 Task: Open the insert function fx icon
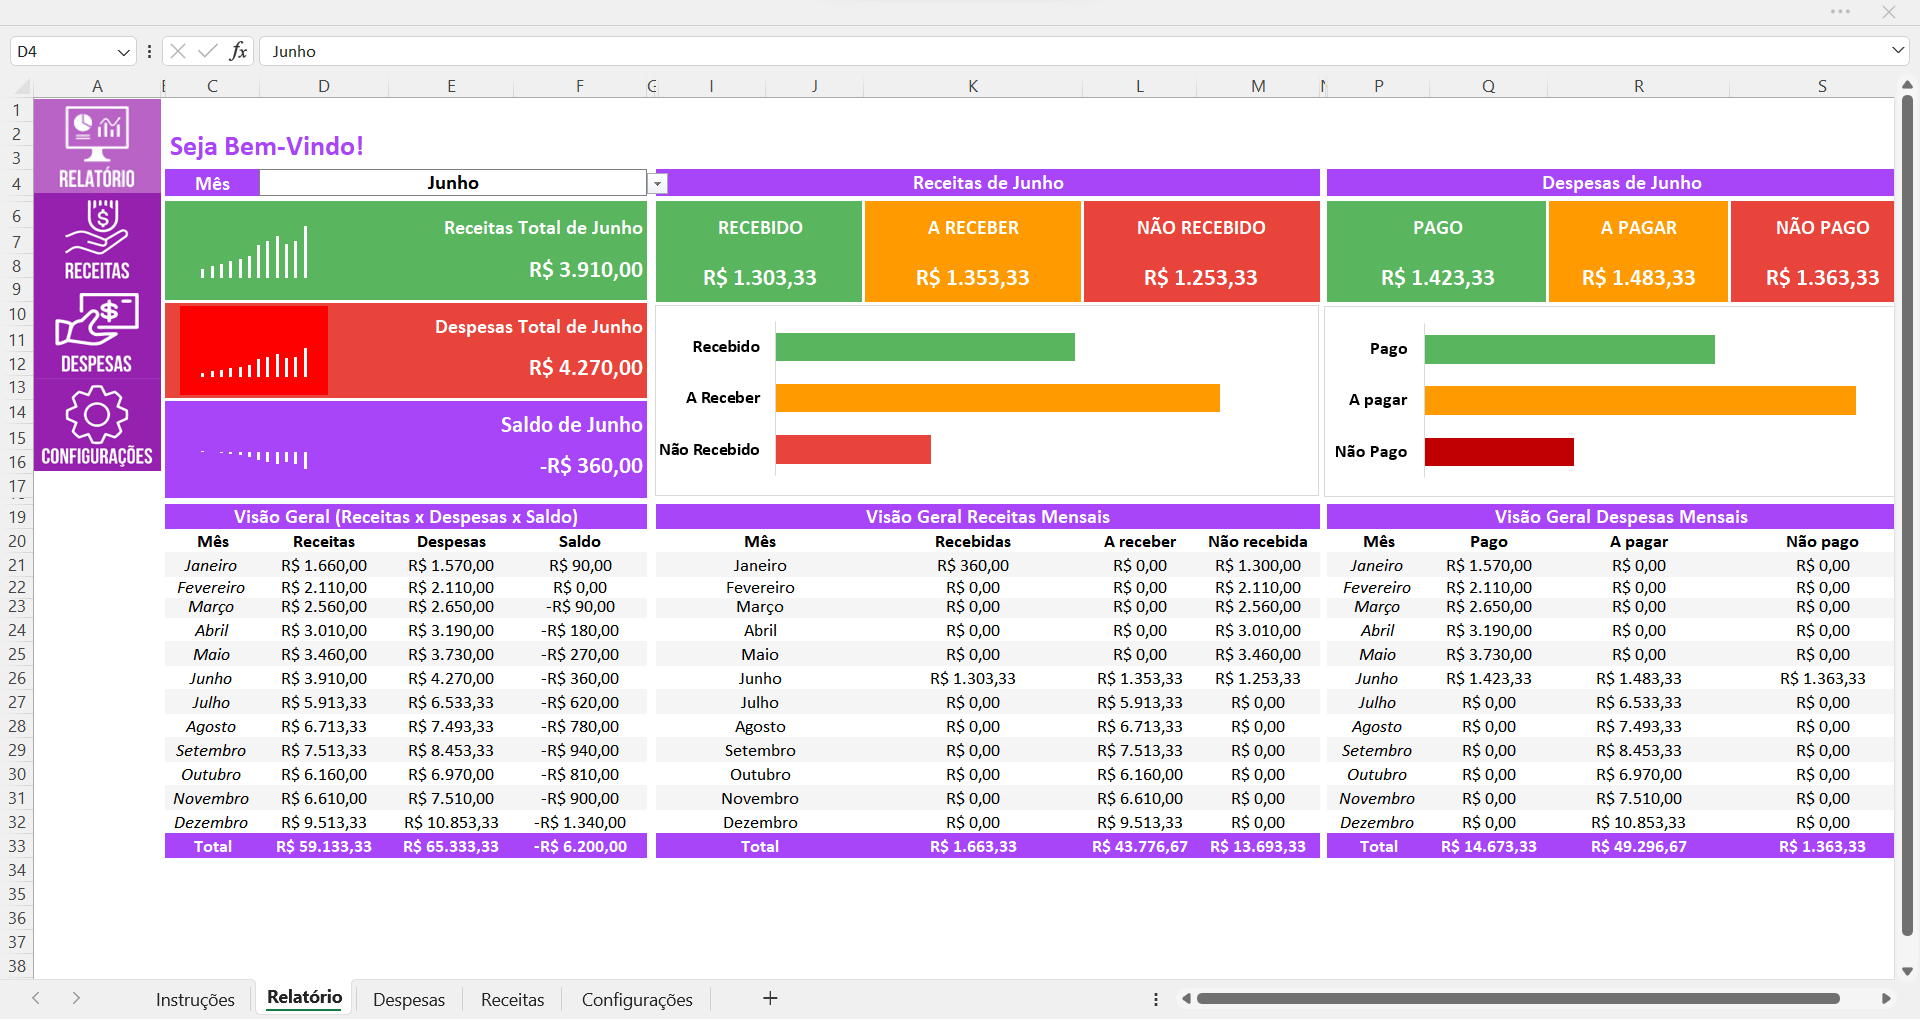[238, 51]
